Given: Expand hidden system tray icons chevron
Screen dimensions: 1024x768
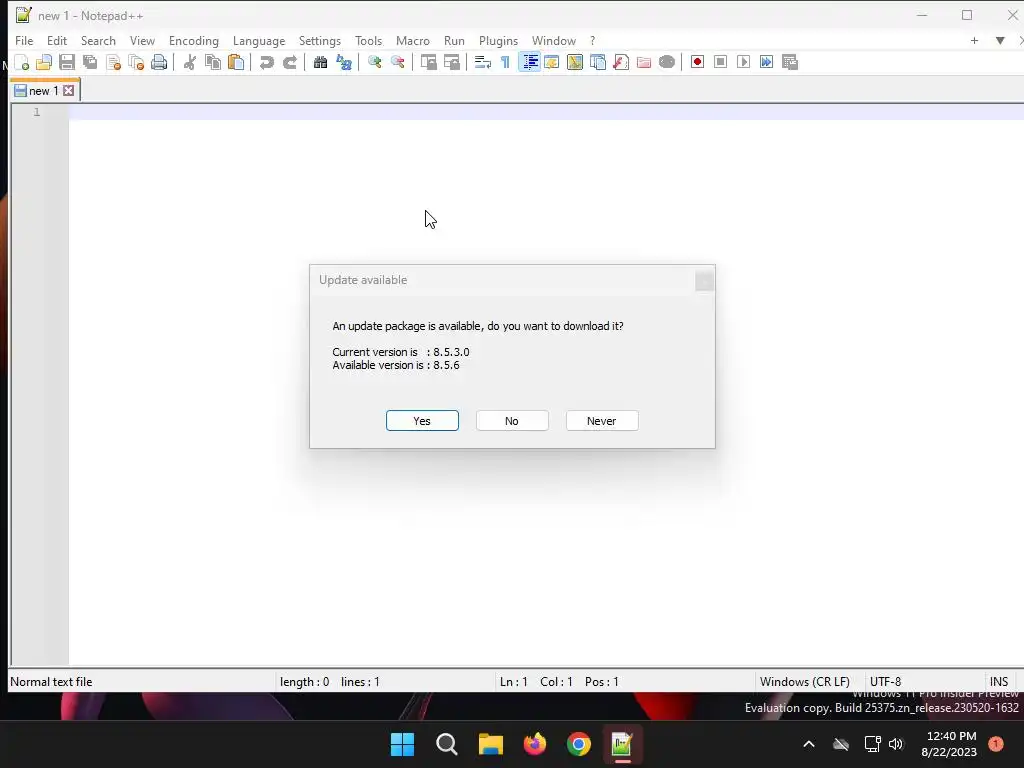Looking at the screenshot, I should click(x=808, y=744).
